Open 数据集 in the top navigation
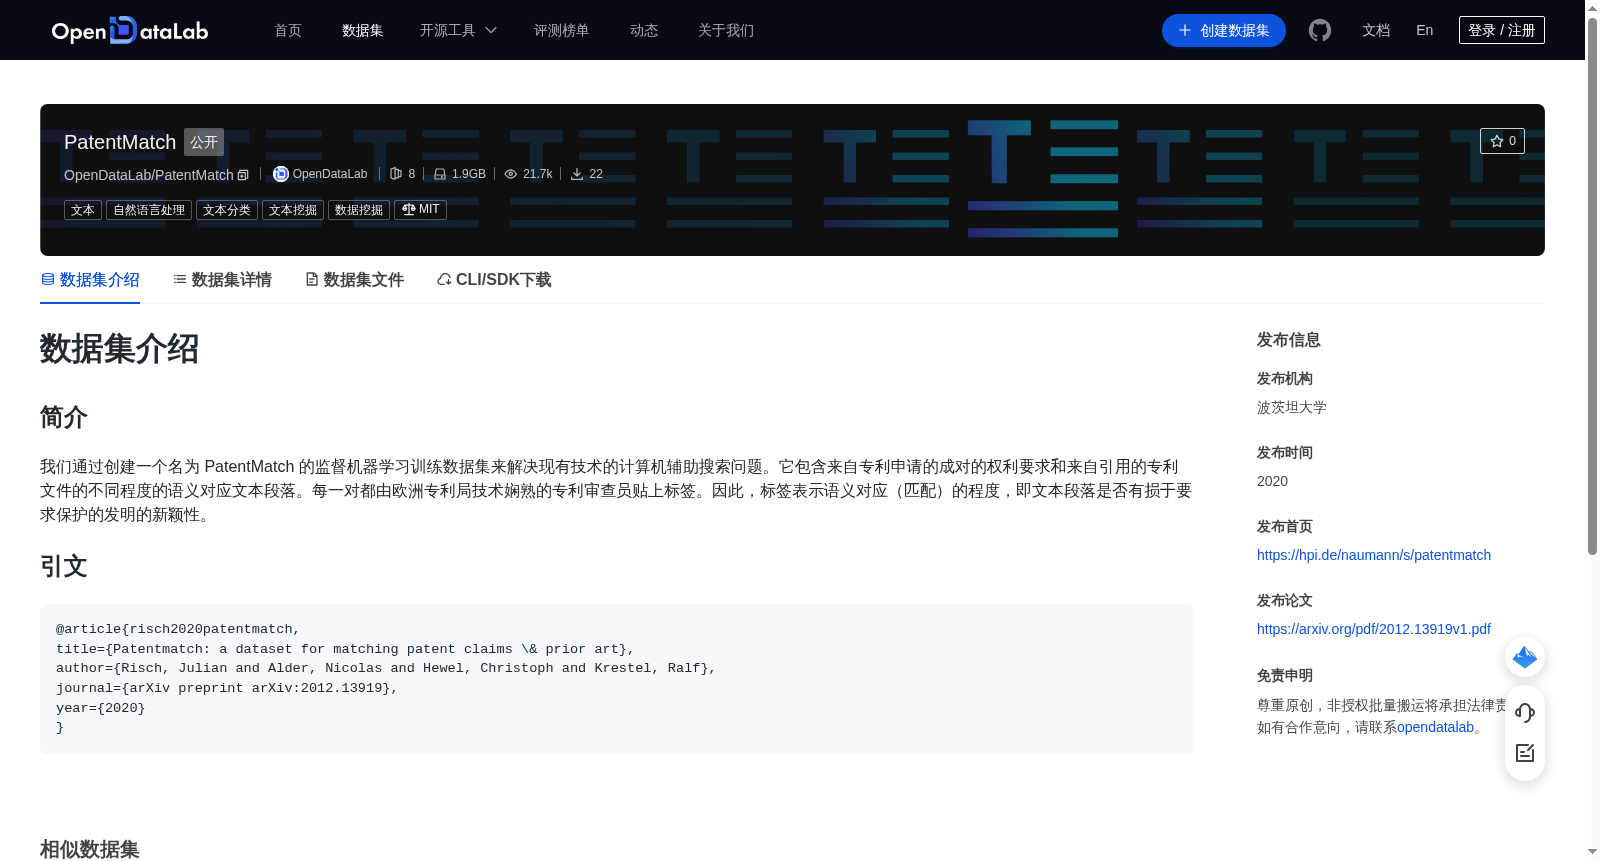This screenshot has width=1600, height=861. click(363, 30)
